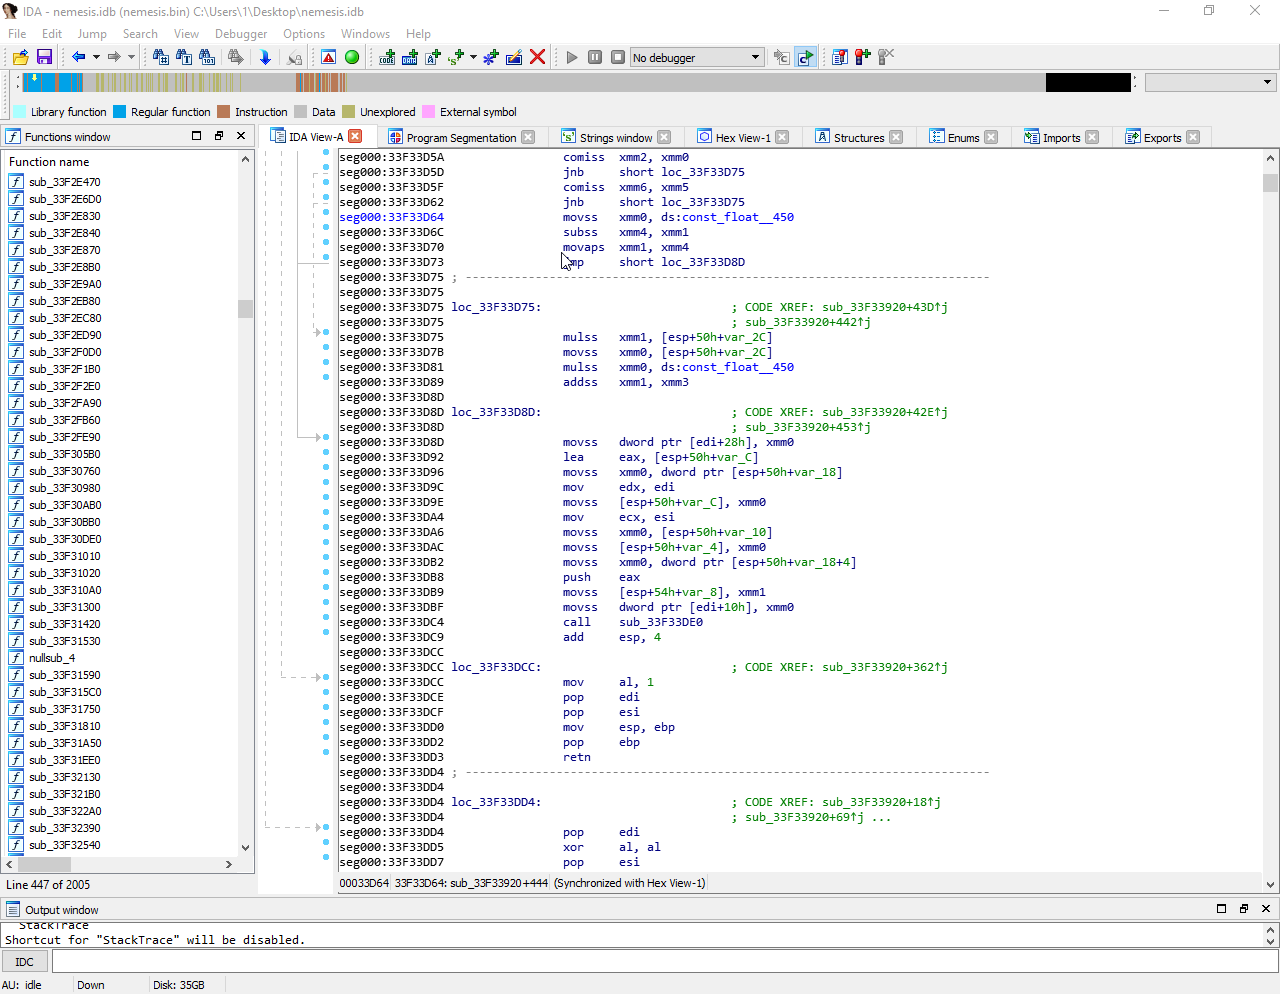Viewport: 1280px width, 994px height.
Task: Click the 's' plus struct icon
Action: tap(457, 57)
